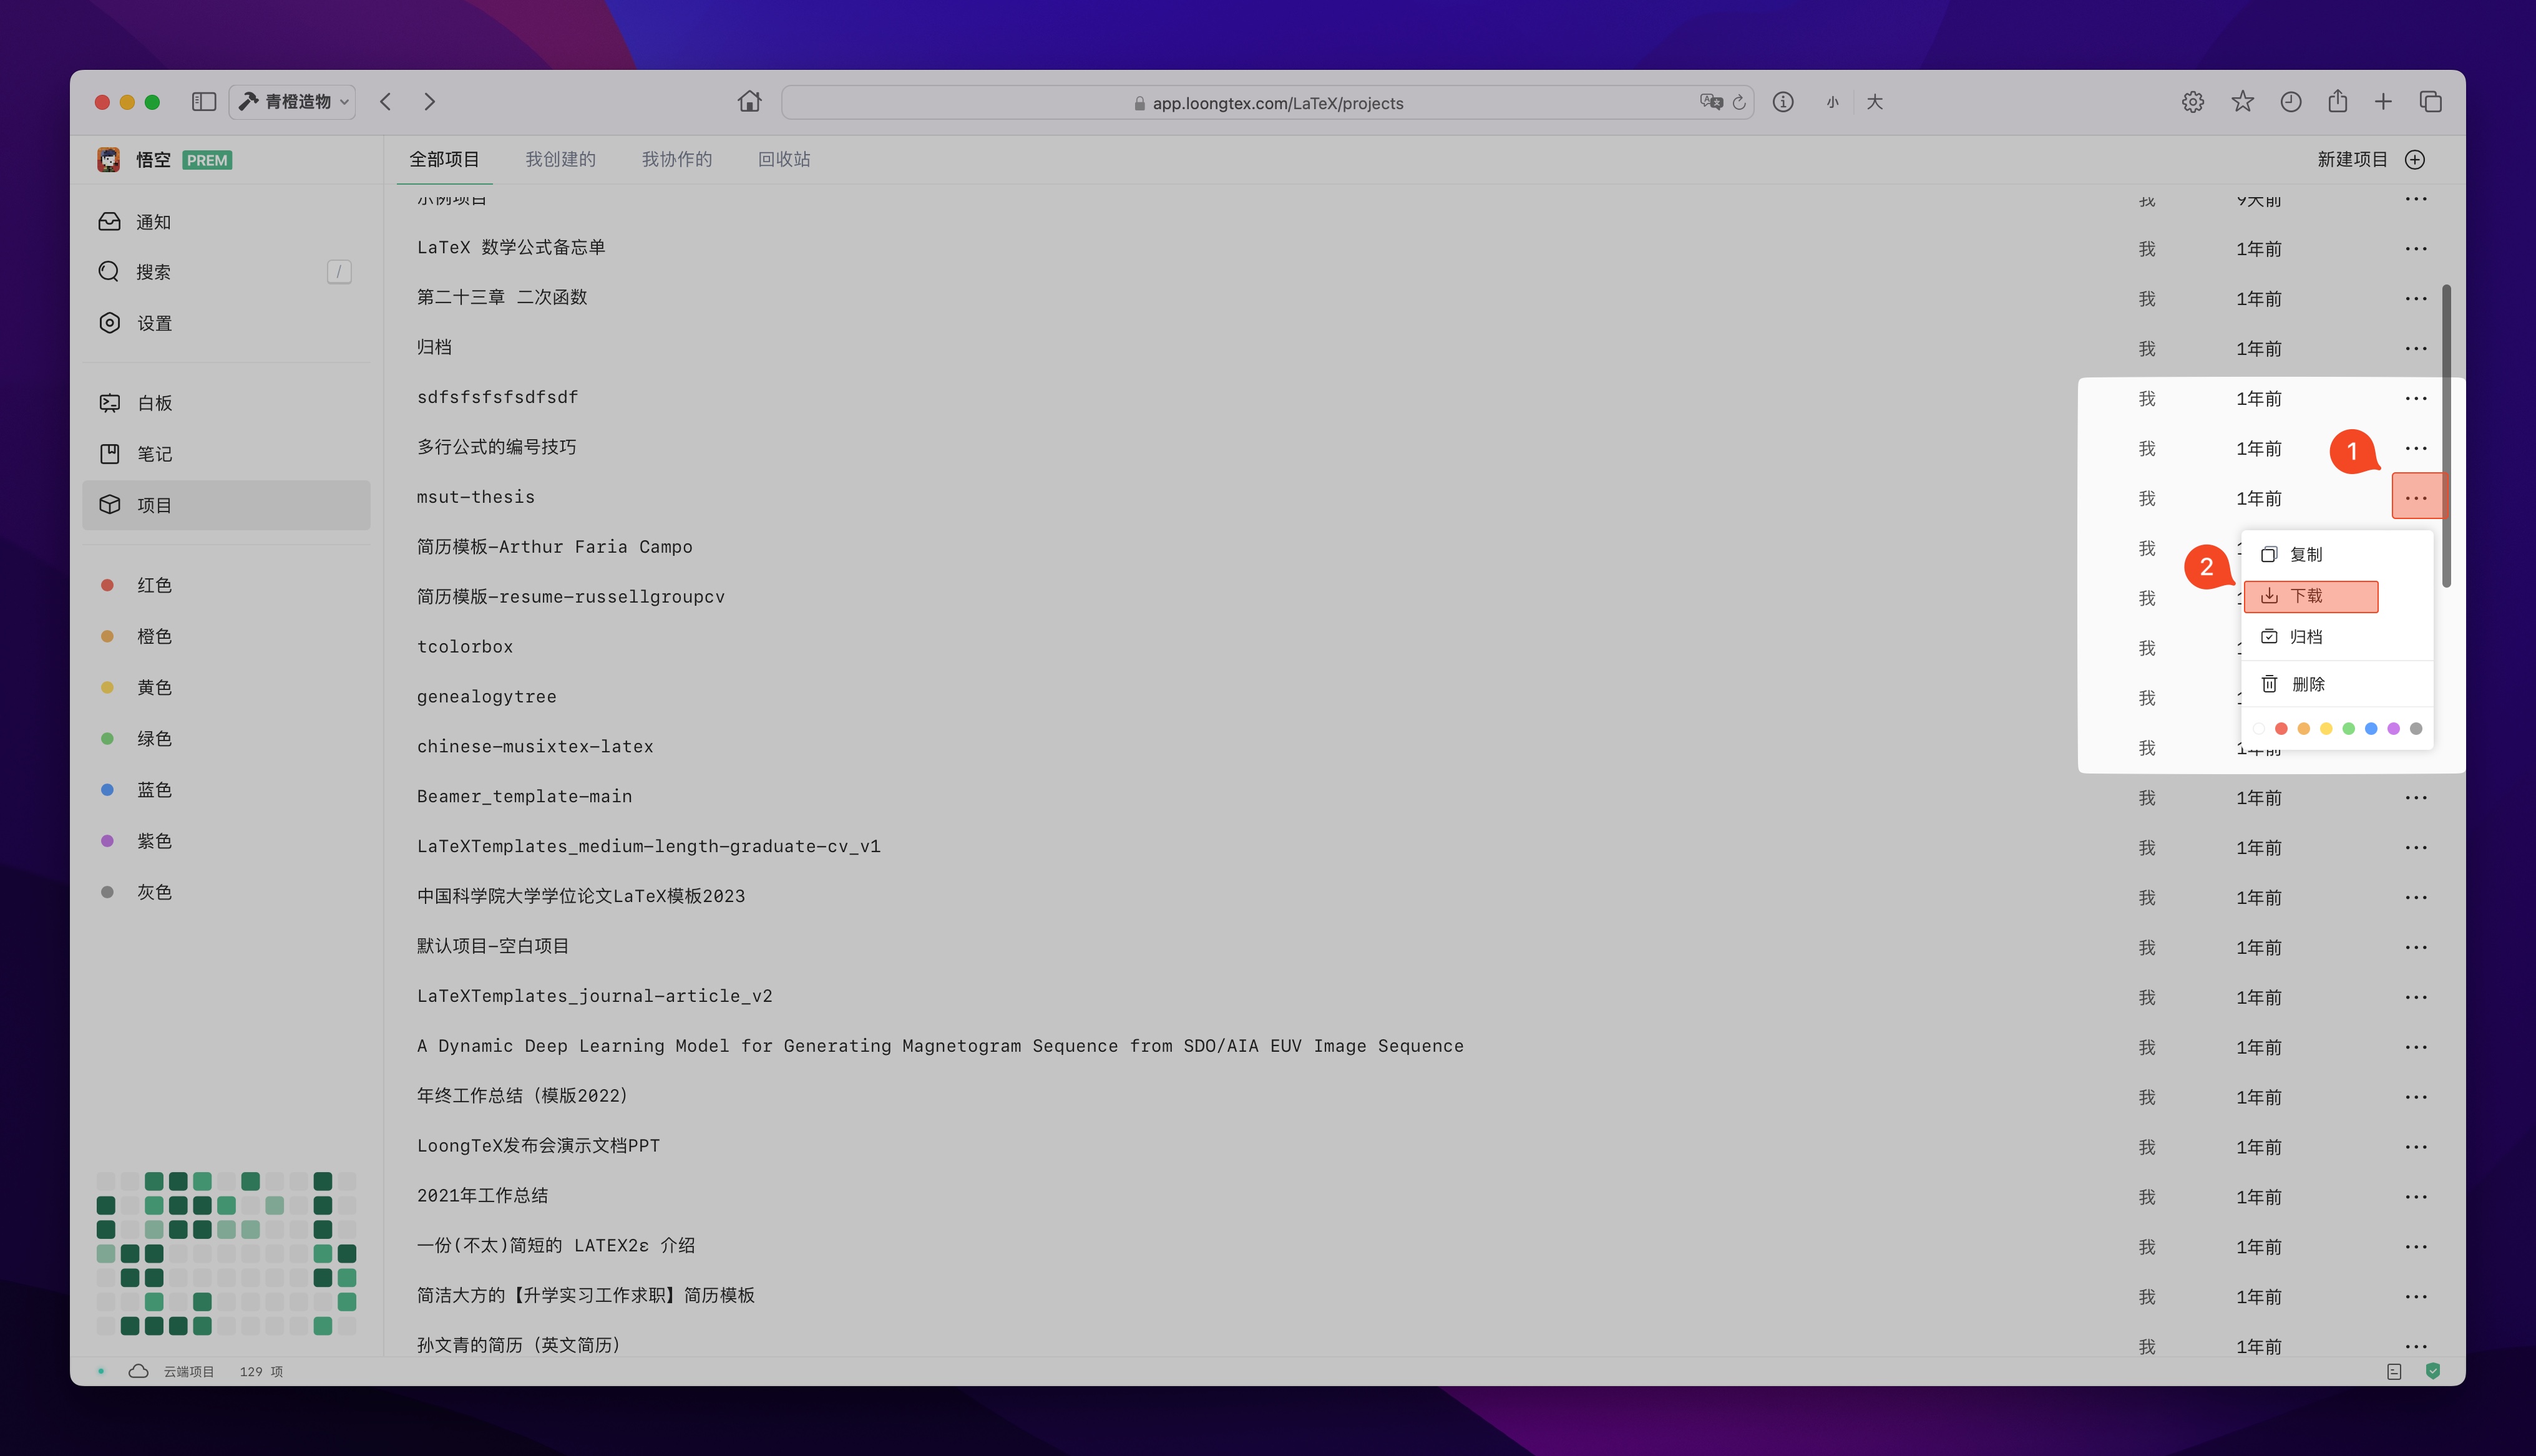Open 设置 settings in sidebar
Screen dimensions: 2536x1456
(x=226, y=323)
